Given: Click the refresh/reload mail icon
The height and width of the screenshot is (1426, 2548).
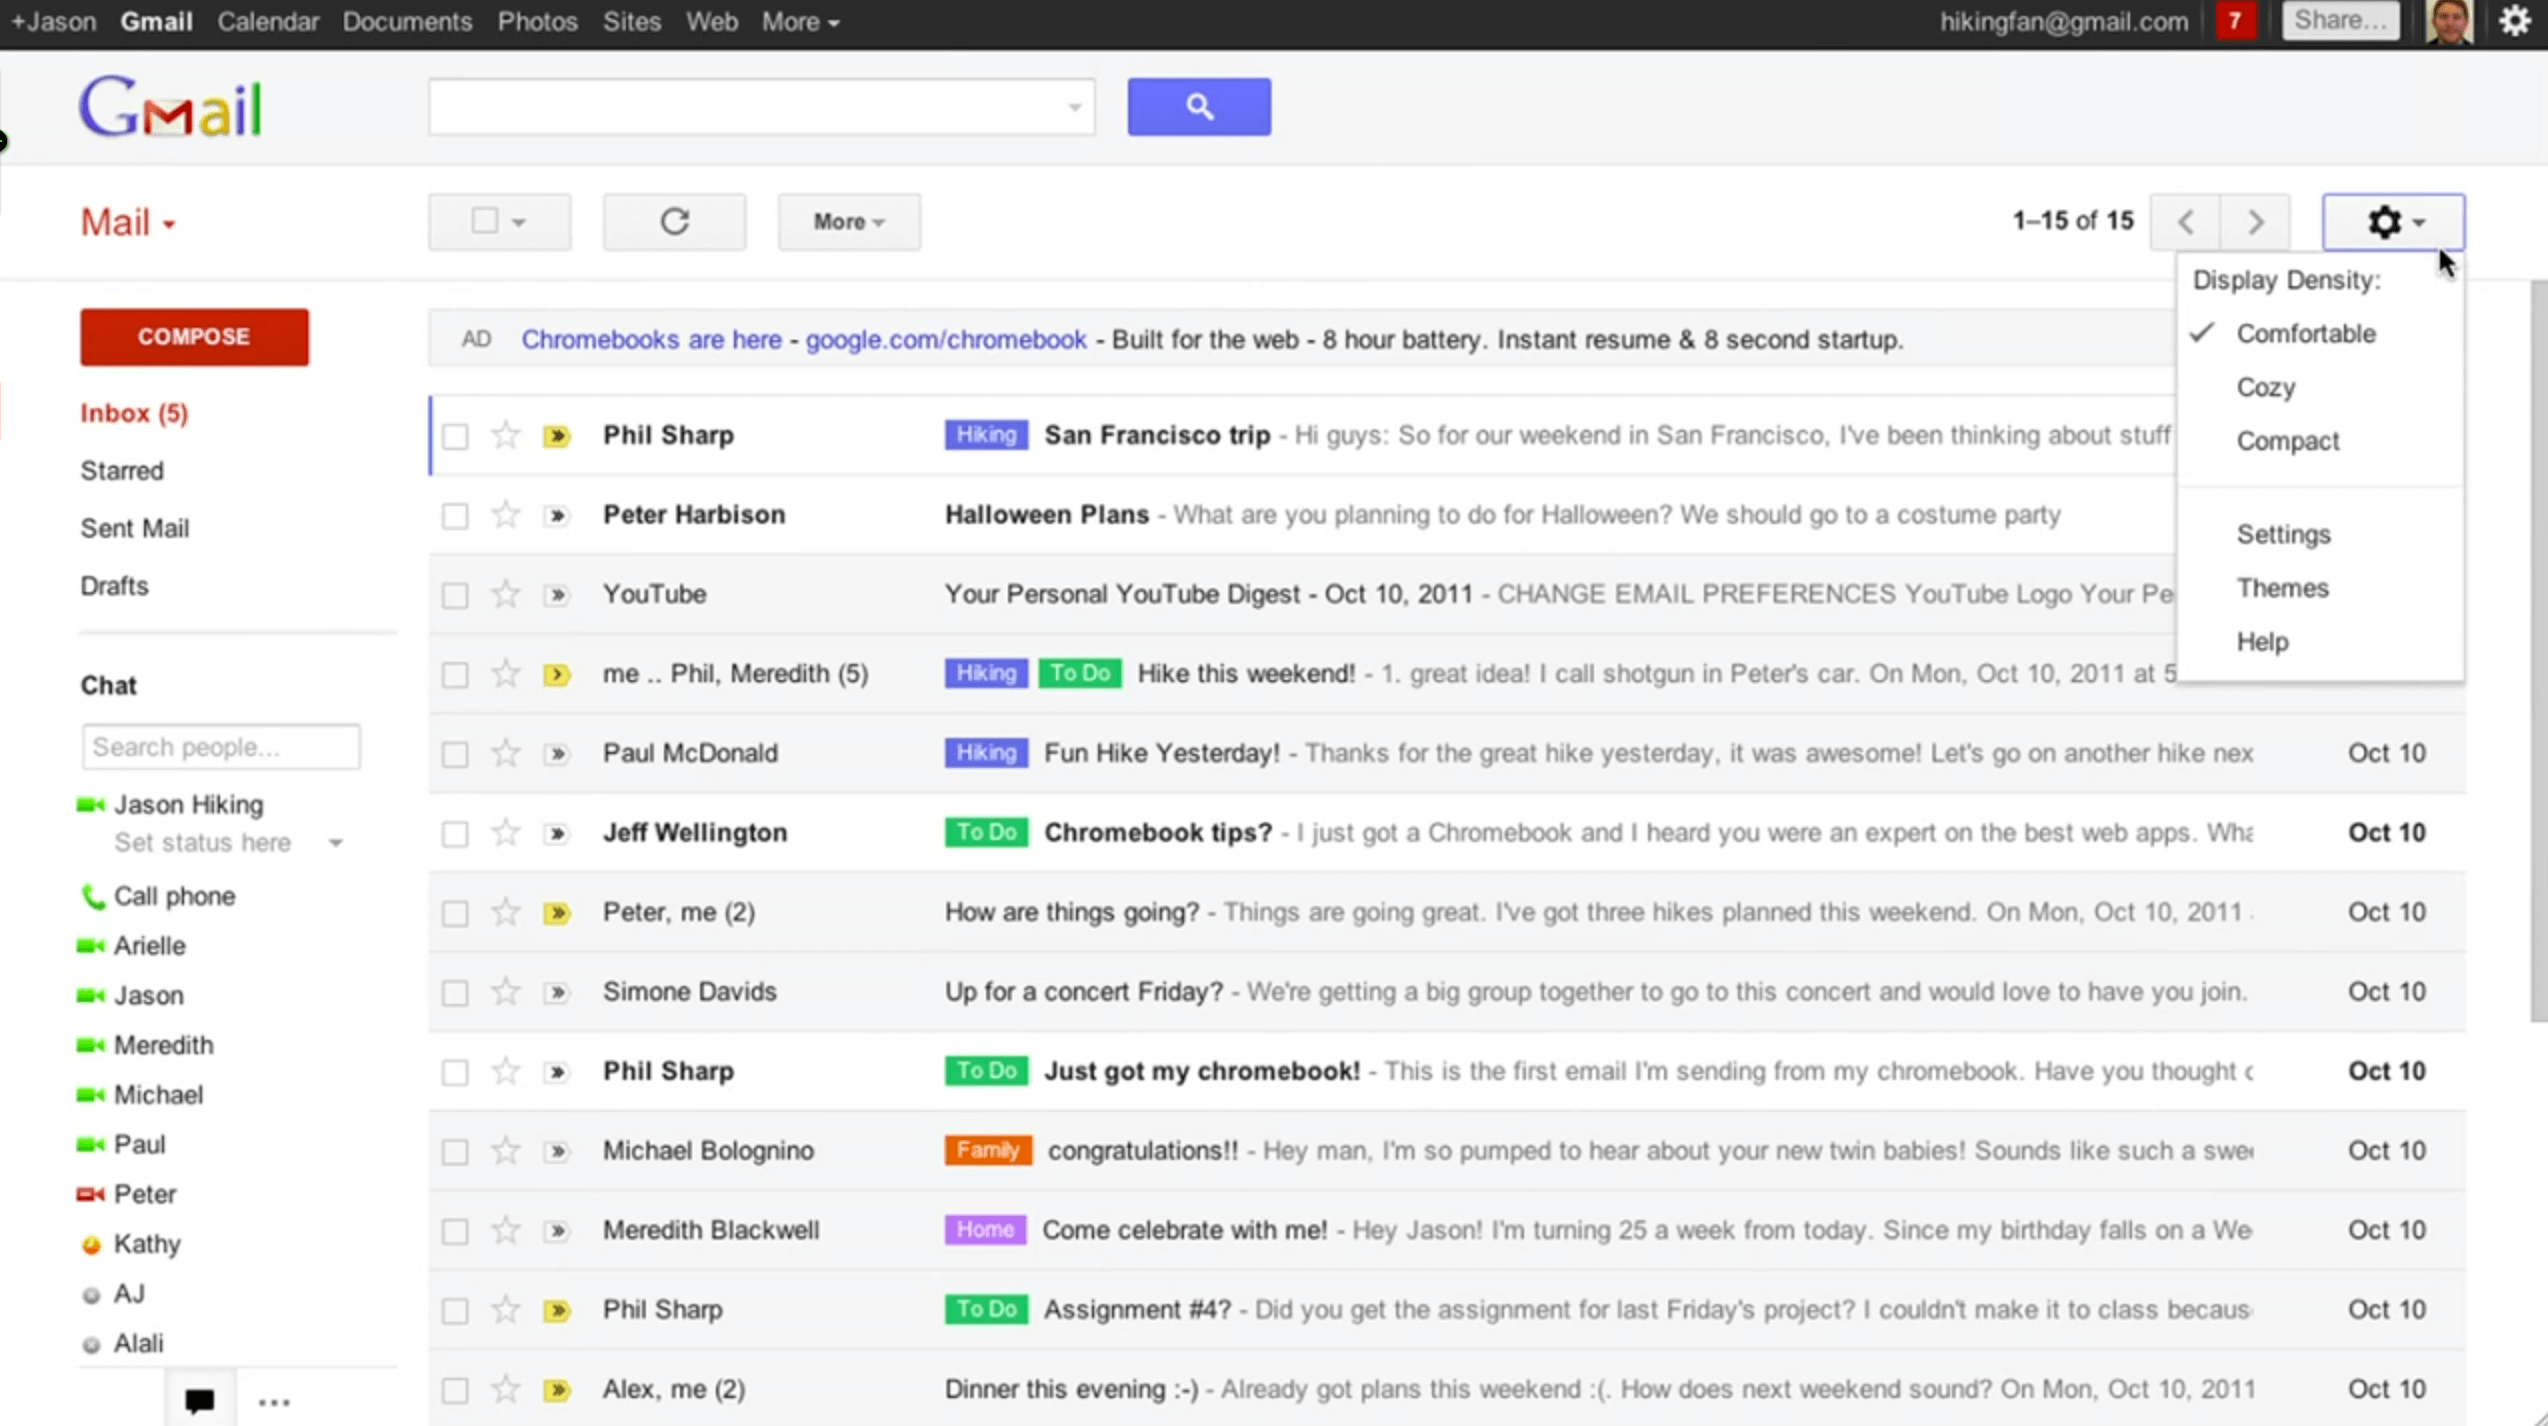Looking at the screenshot, I should coord(672,220).
